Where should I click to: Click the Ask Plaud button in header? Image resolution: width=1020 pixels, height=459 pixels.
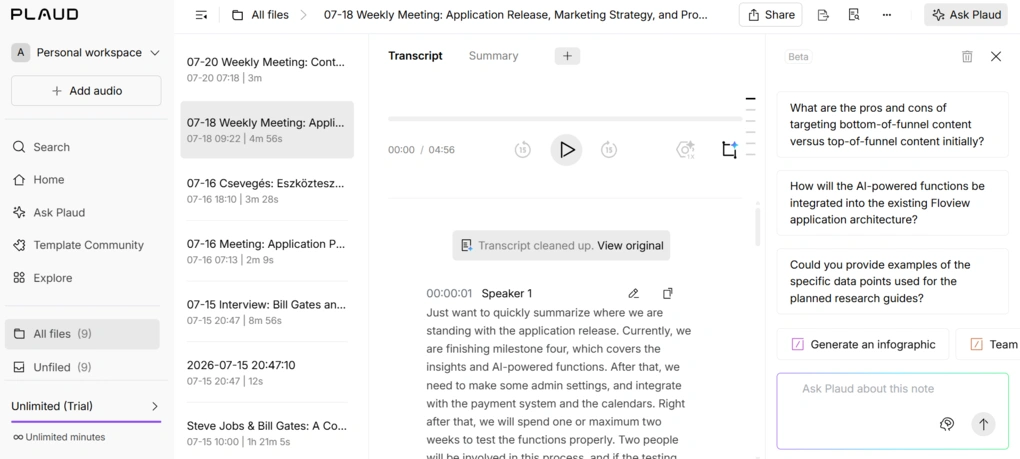point(967,15)
